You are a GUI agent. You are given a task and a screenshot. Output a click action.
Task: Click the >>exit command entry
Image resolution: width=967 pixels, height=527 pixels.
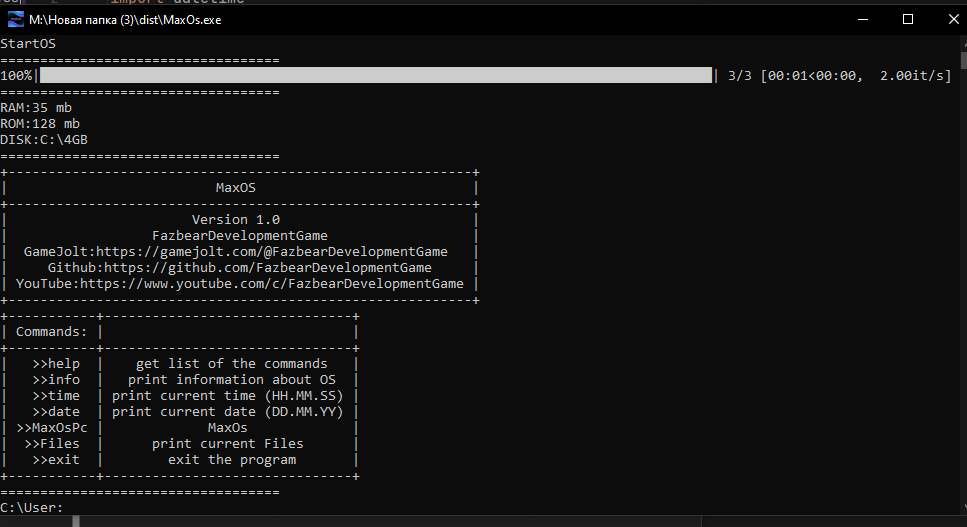click(56, 460)
